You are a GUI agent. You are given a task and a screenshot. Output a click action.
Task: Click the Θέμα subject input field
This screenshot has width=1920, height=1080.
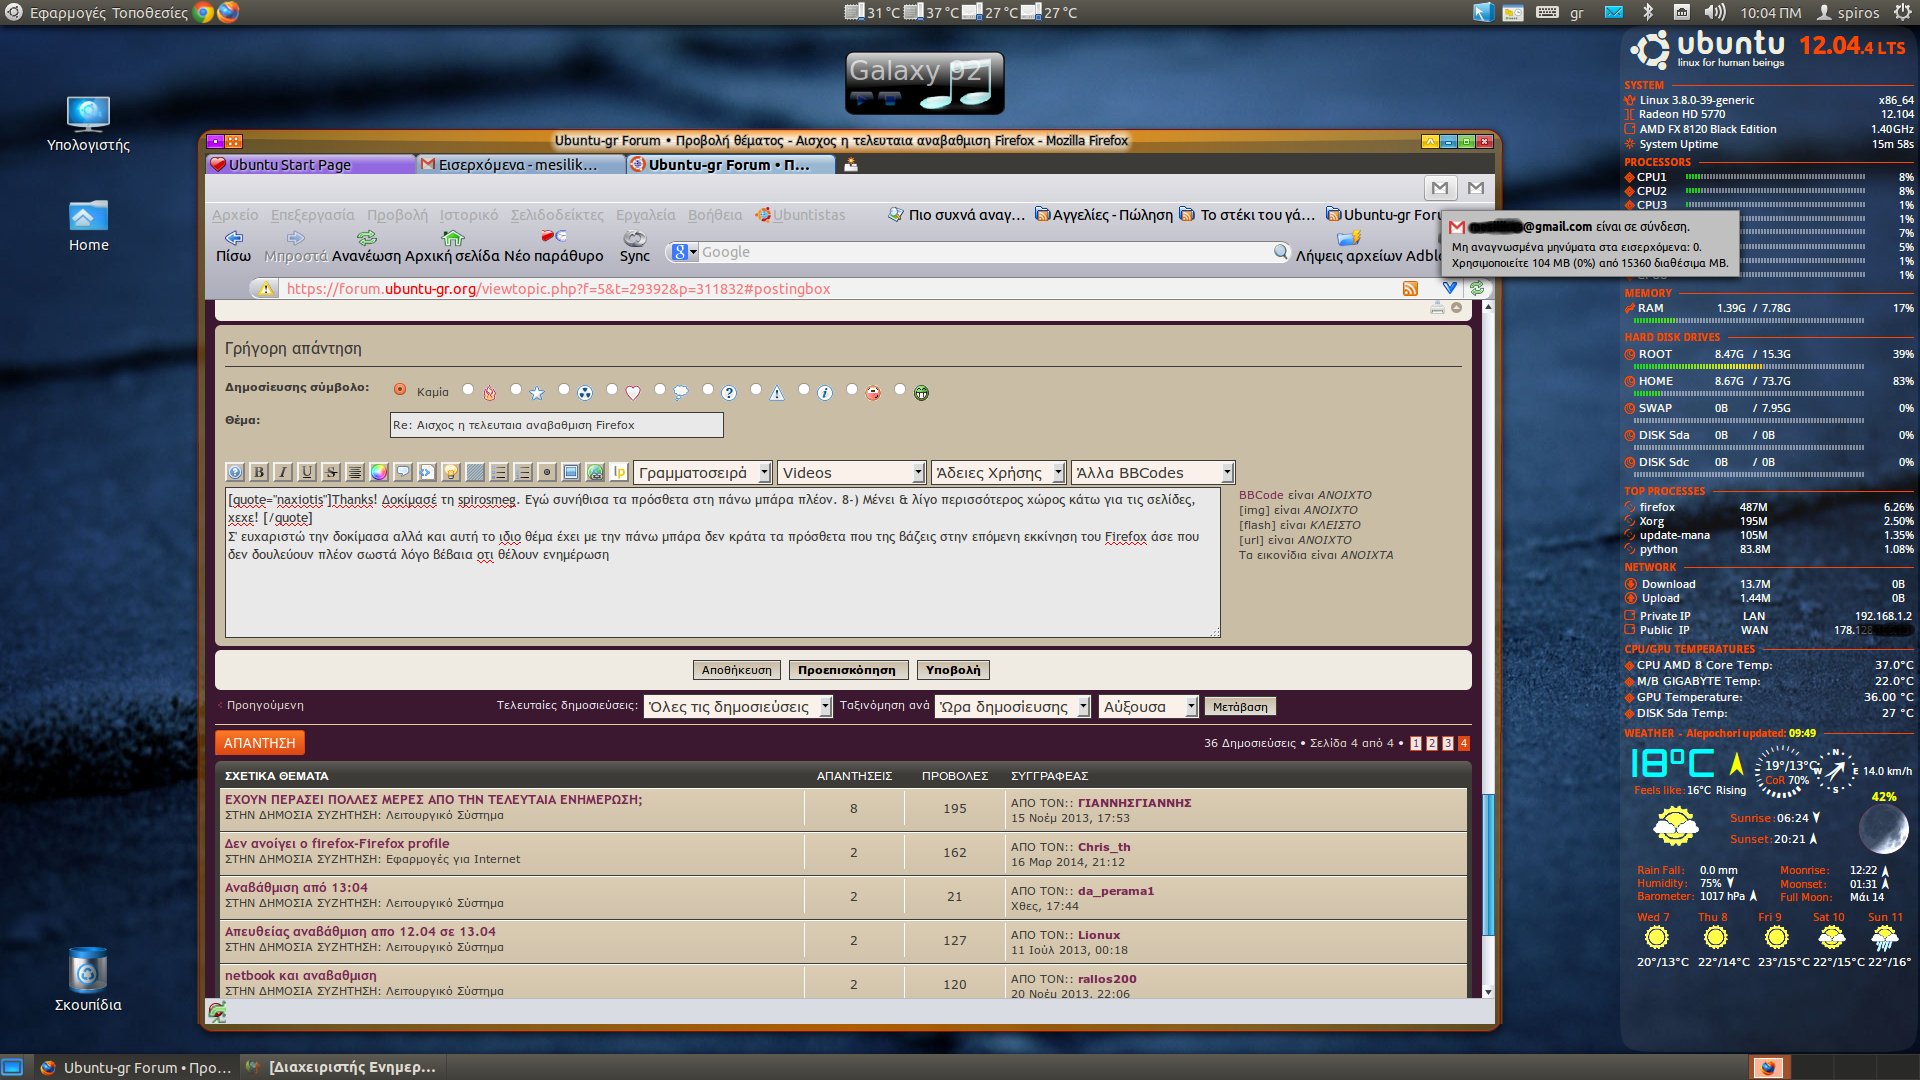[x=556, y=425]
